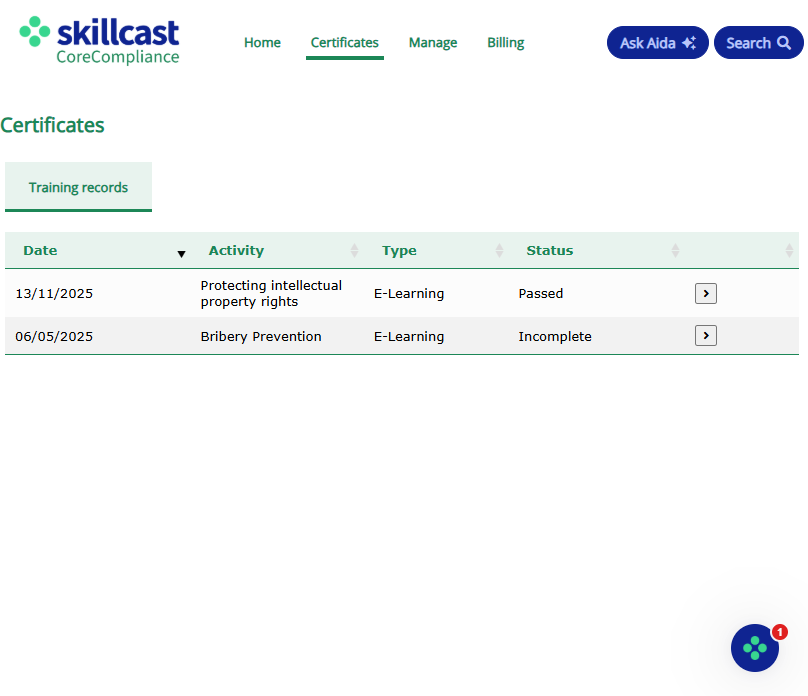Open the Manage menu
808x696 pixels.
click(433, 43)
